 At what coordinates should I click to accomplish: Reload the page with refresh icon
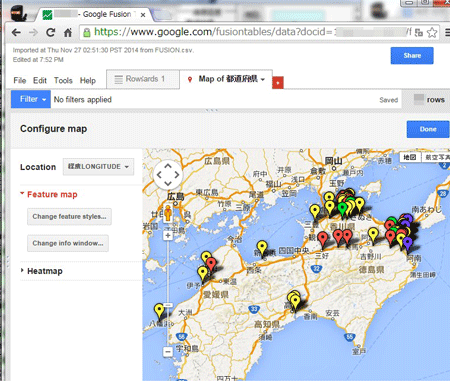coord(51,32)
